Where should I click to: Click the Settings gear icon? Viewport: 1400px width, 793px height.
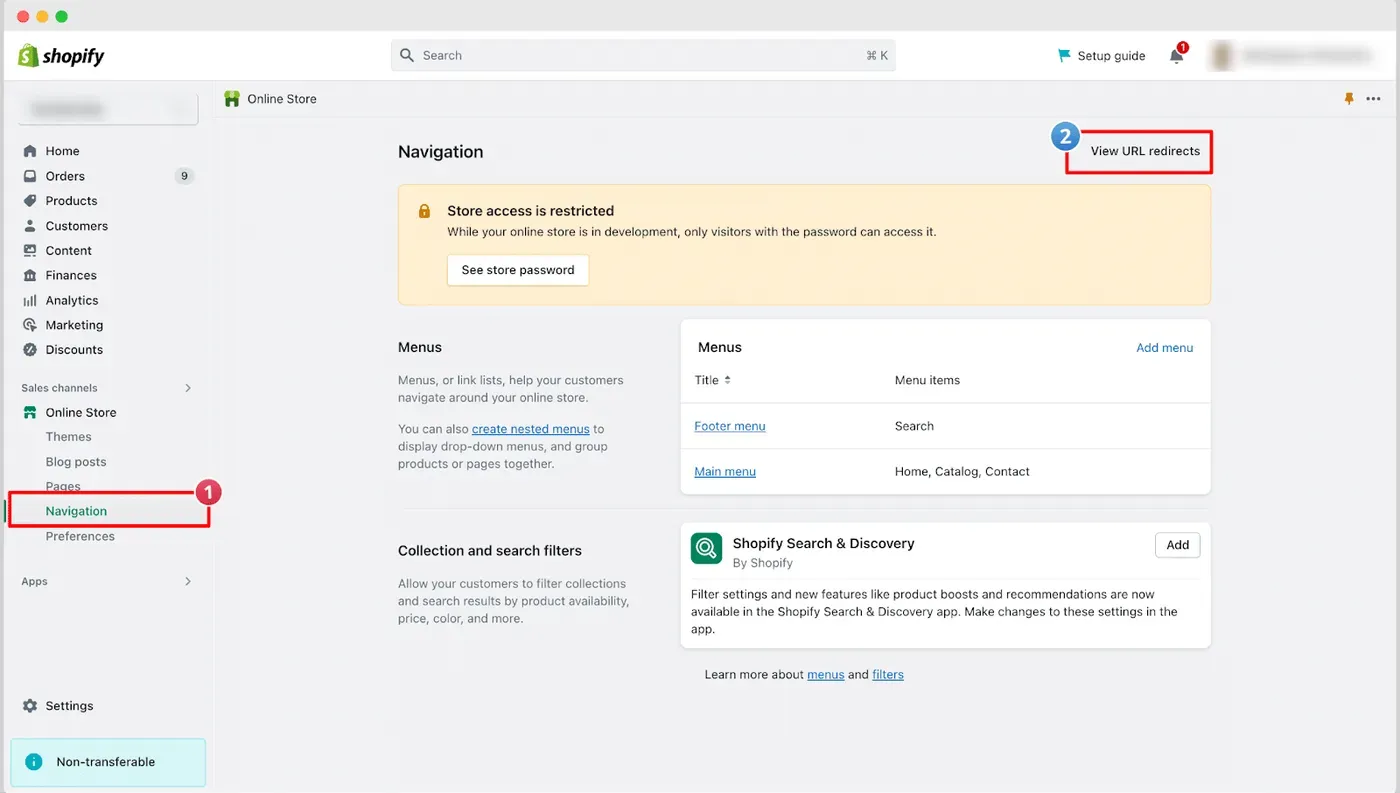[x=30, y=706]
